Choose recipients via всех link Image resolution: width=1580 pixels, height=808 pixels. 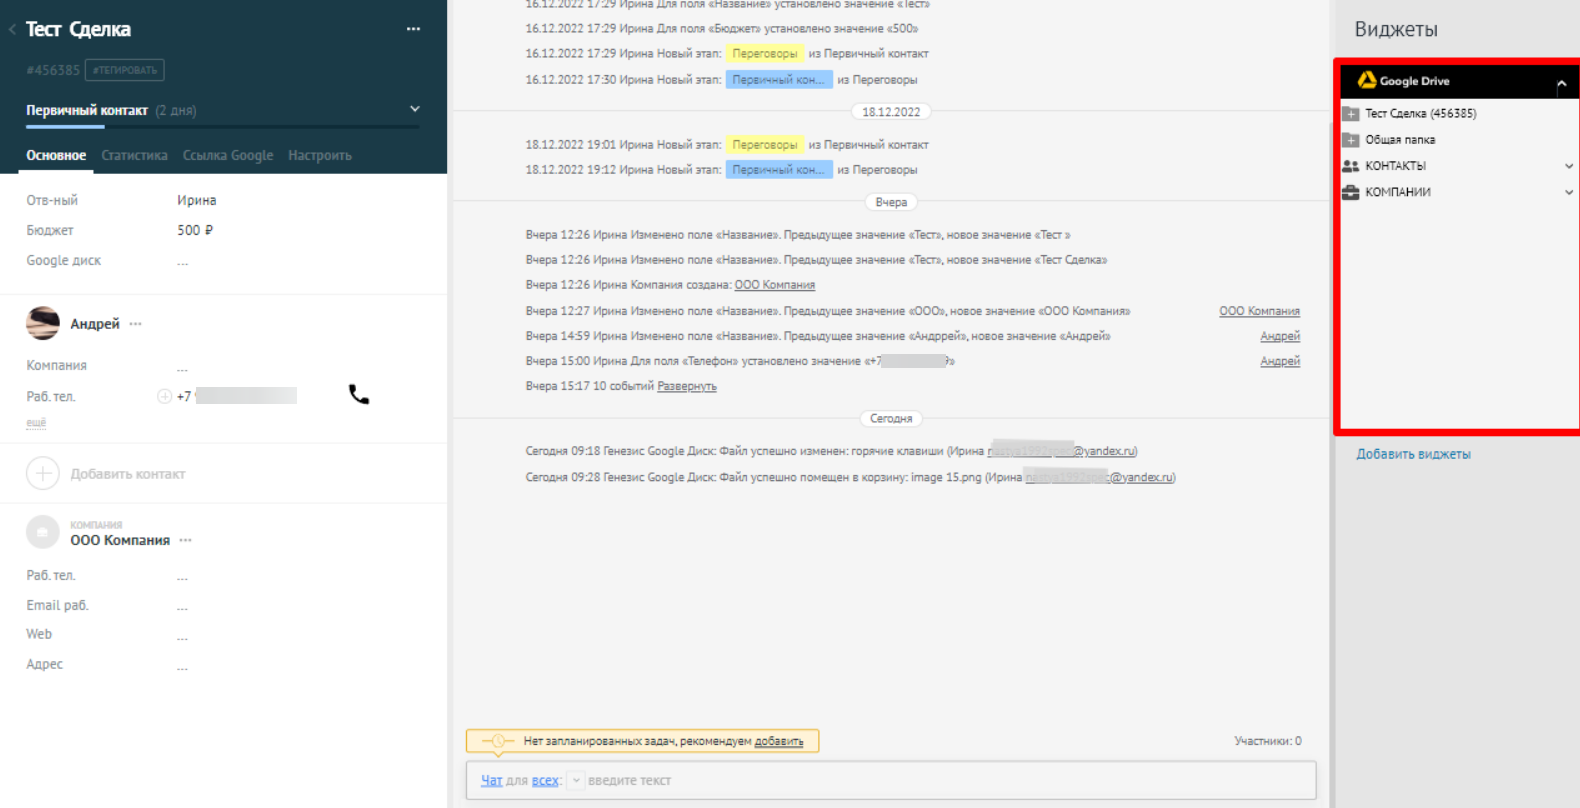pyautogui.click(x=545, y=780)
